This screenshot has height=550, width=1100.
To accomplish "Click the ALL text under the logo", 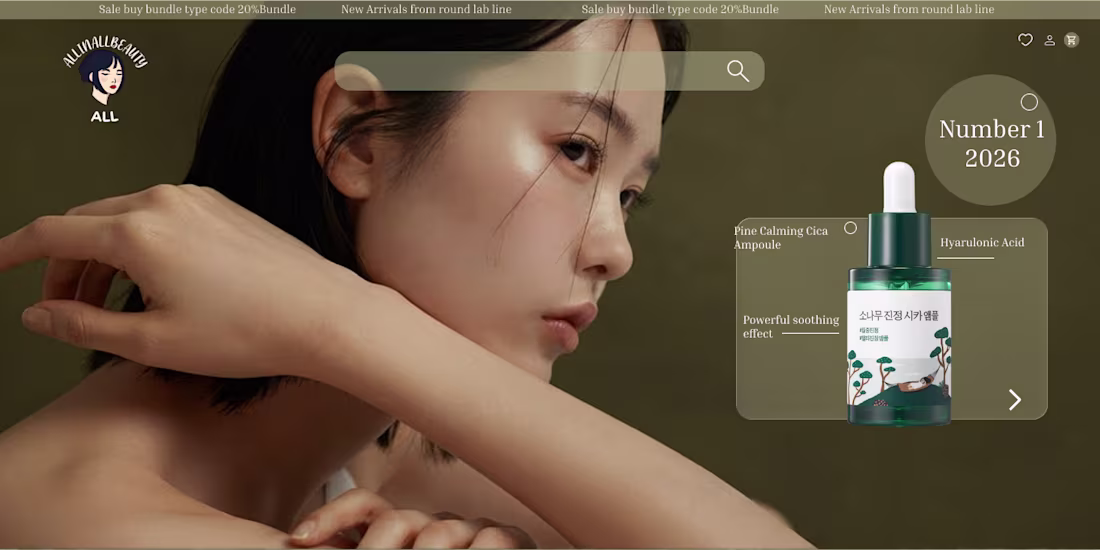I will click(x=105, y=116).
